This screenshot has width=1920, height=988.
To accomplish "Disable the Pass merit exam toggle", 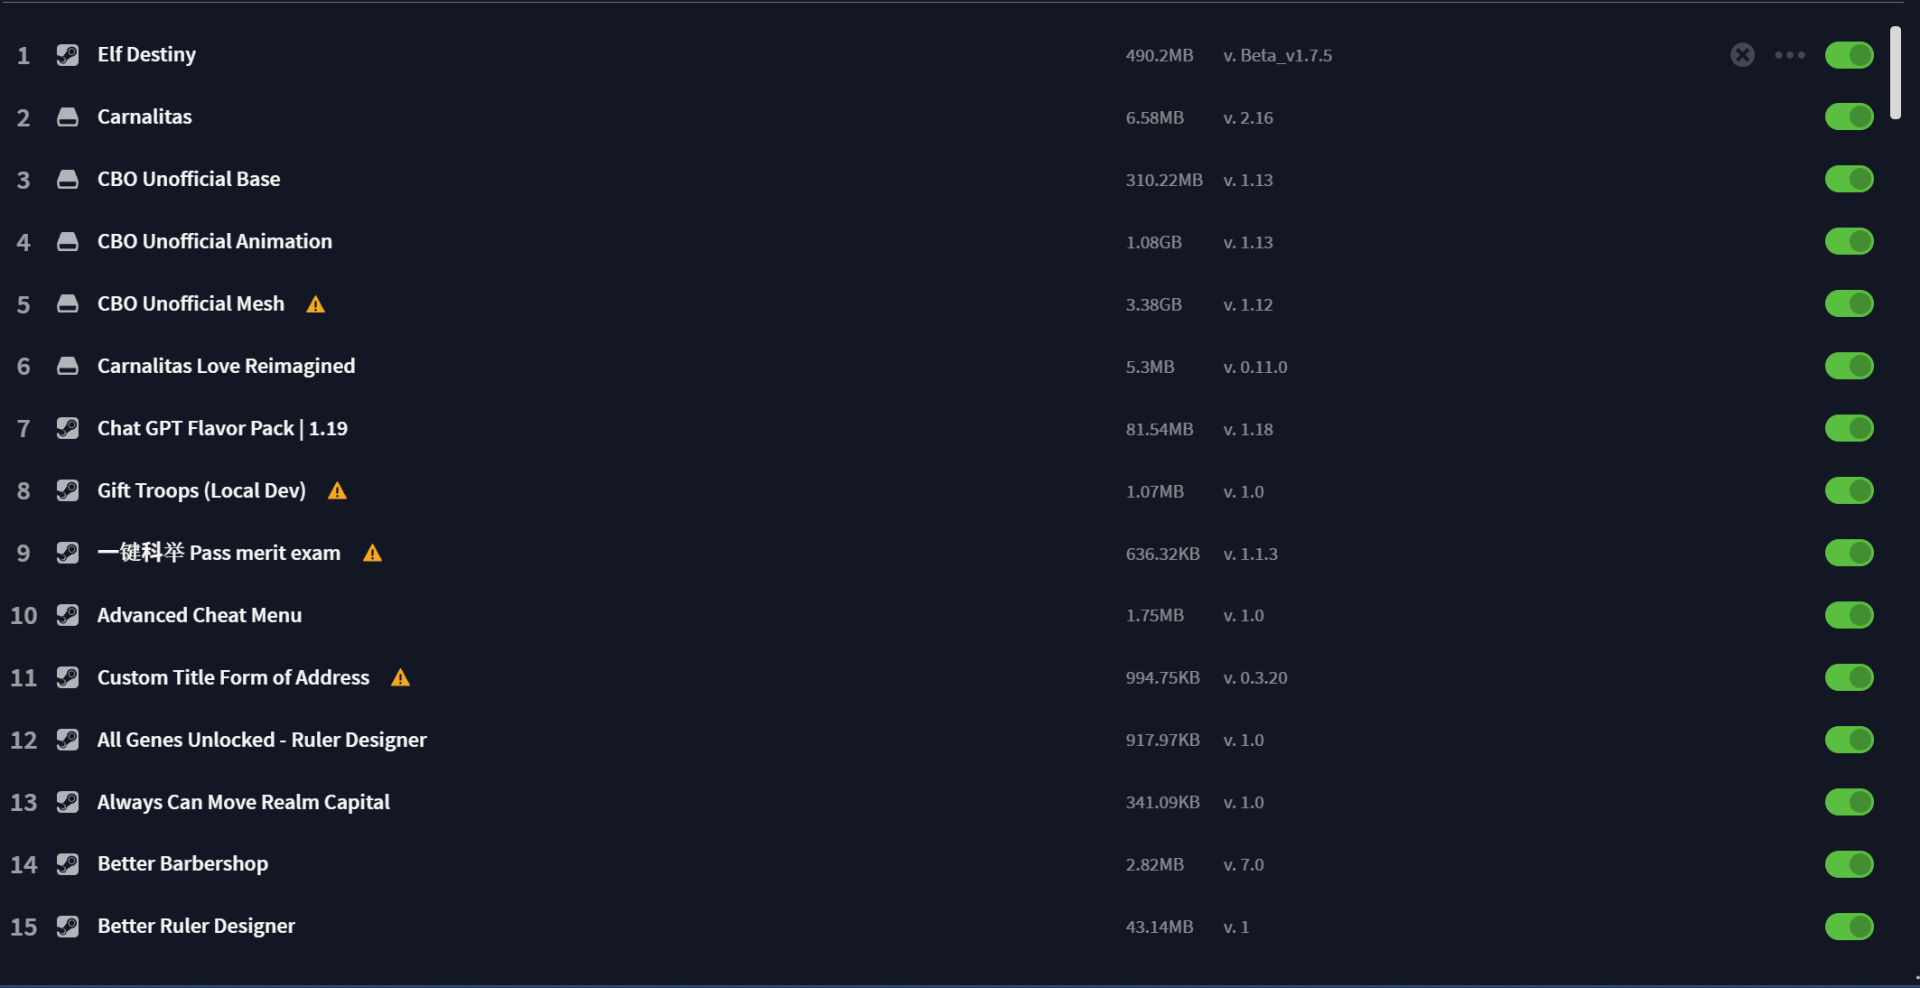I will click(x=1849, y=553).
